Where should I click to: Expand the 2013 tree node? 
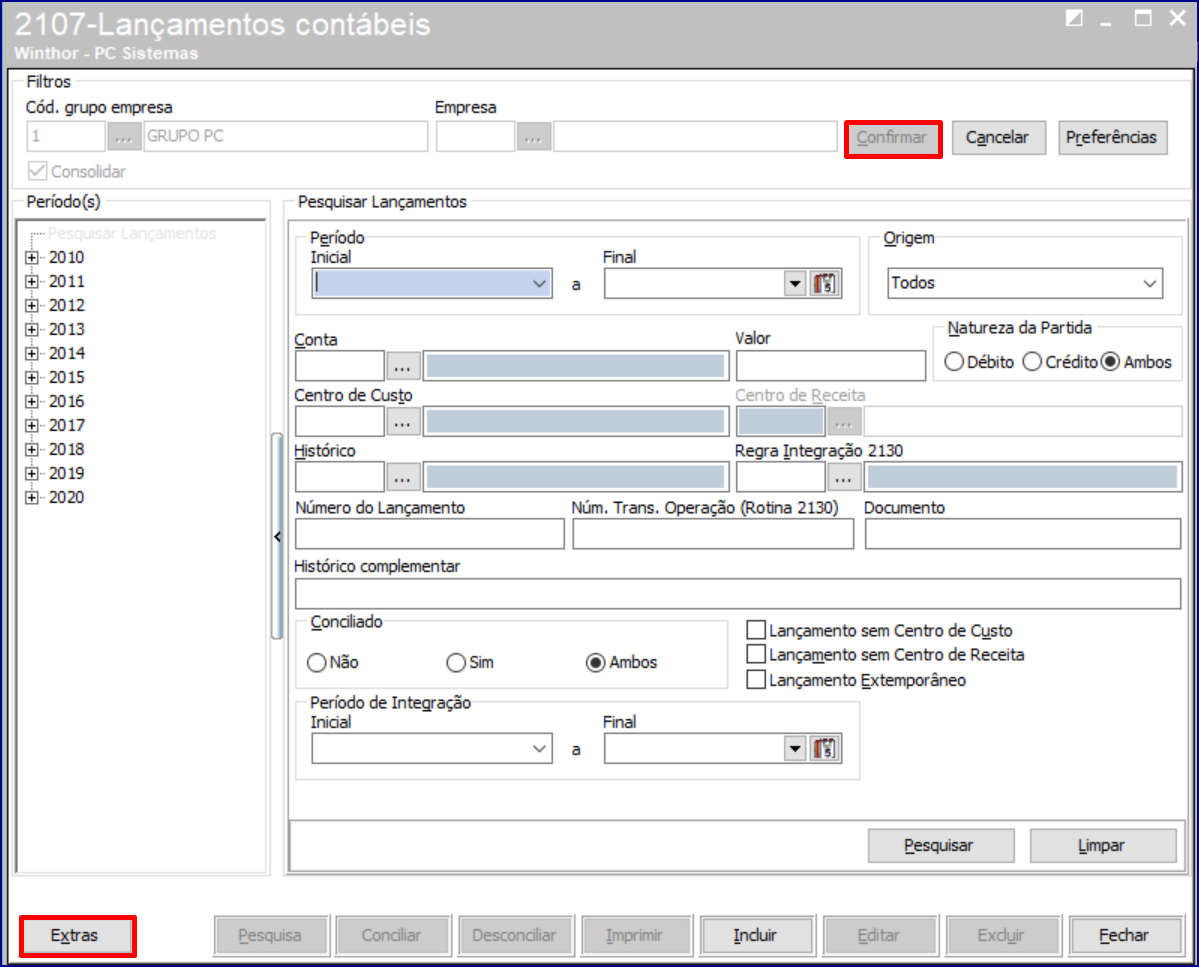coord(31,329)
